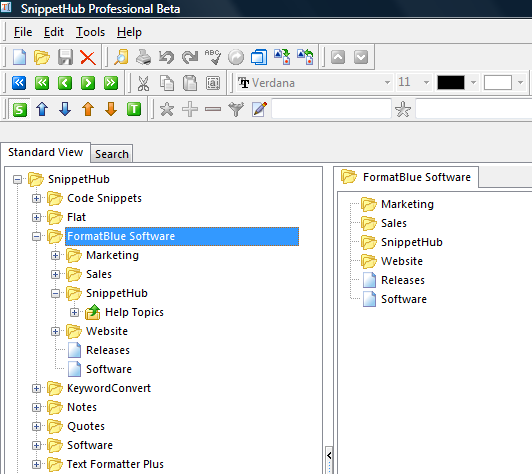Run the ABC spell check tool

point(213,57)
